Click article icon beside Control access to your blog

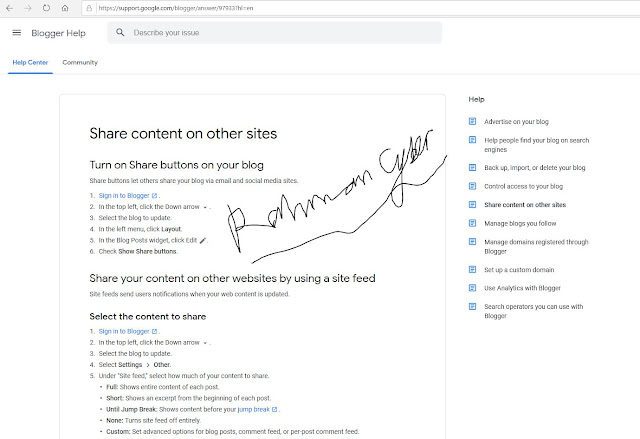point(473,186)
